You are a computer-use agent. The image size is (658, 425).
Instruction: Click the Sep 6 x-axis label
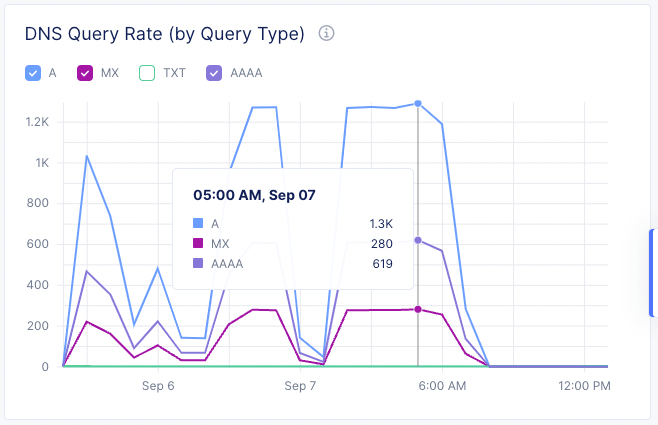(158, 385)
